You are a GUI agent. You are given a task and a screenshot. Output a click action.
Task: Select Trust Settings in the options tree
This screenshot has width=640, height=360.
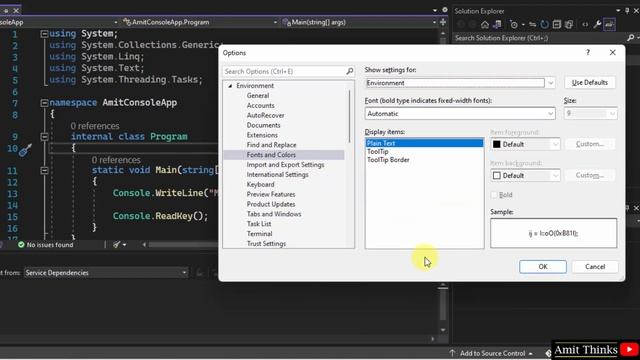tap(267, 243)
